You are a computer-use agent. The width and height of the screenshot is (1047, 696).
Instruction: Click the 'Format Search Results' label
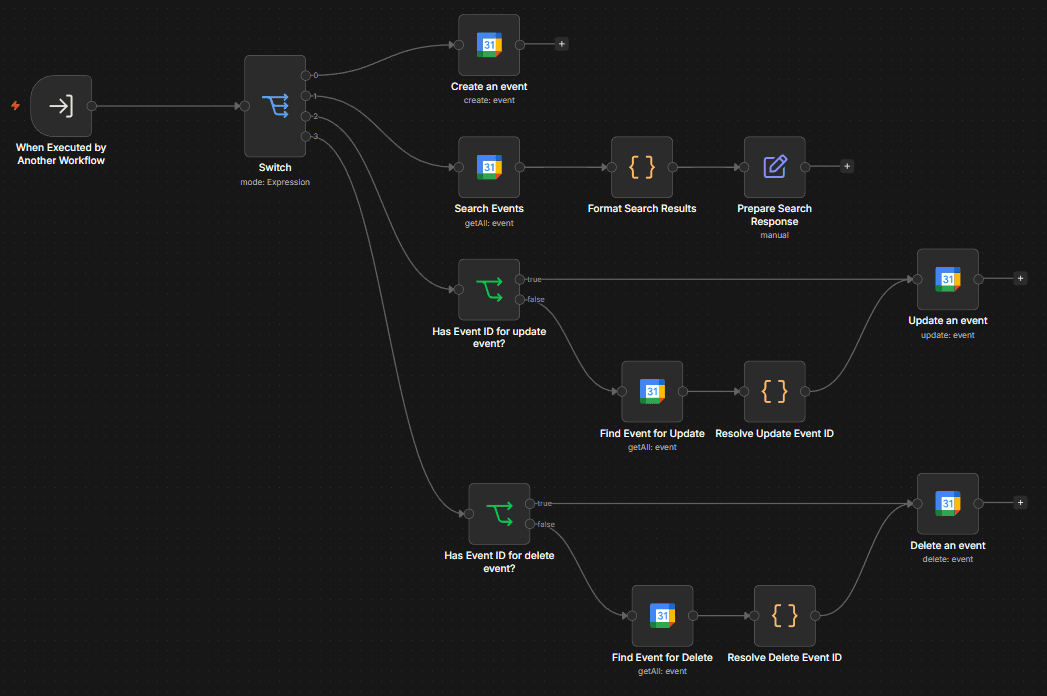[x=642, y=208]
